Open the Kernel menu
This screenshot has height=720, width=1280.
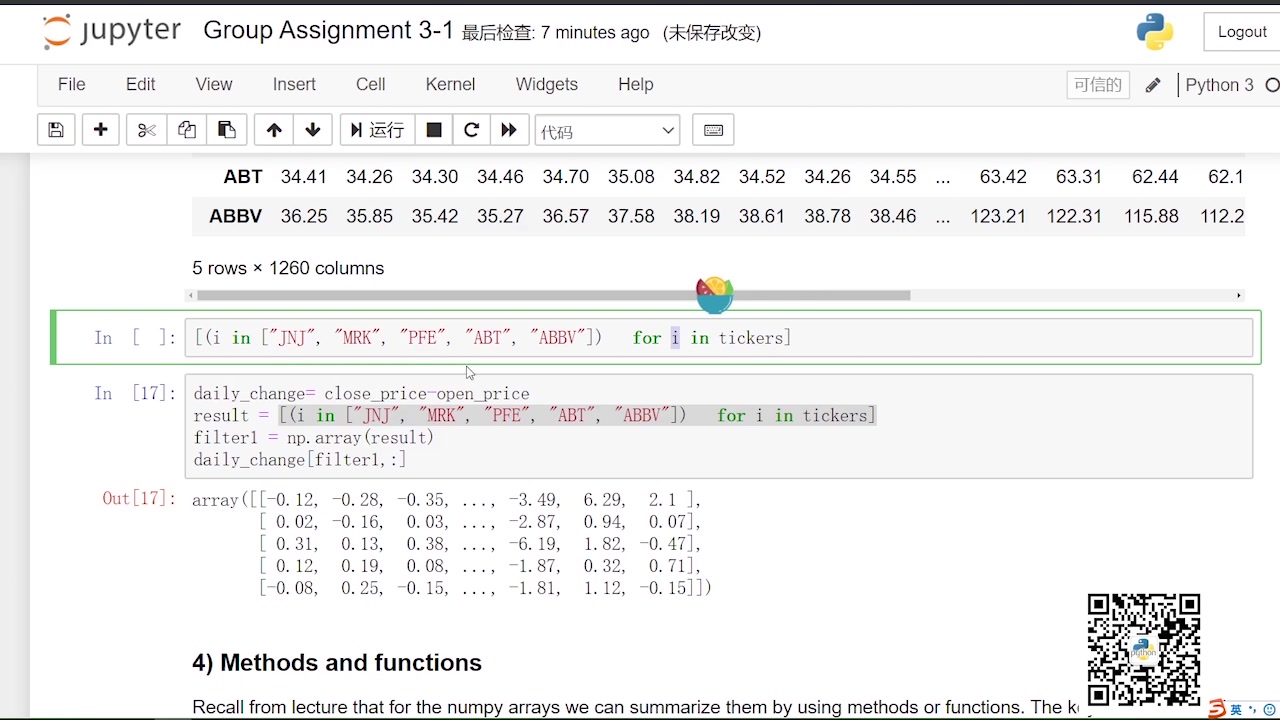pyautogui.click(x=450, y=85)
